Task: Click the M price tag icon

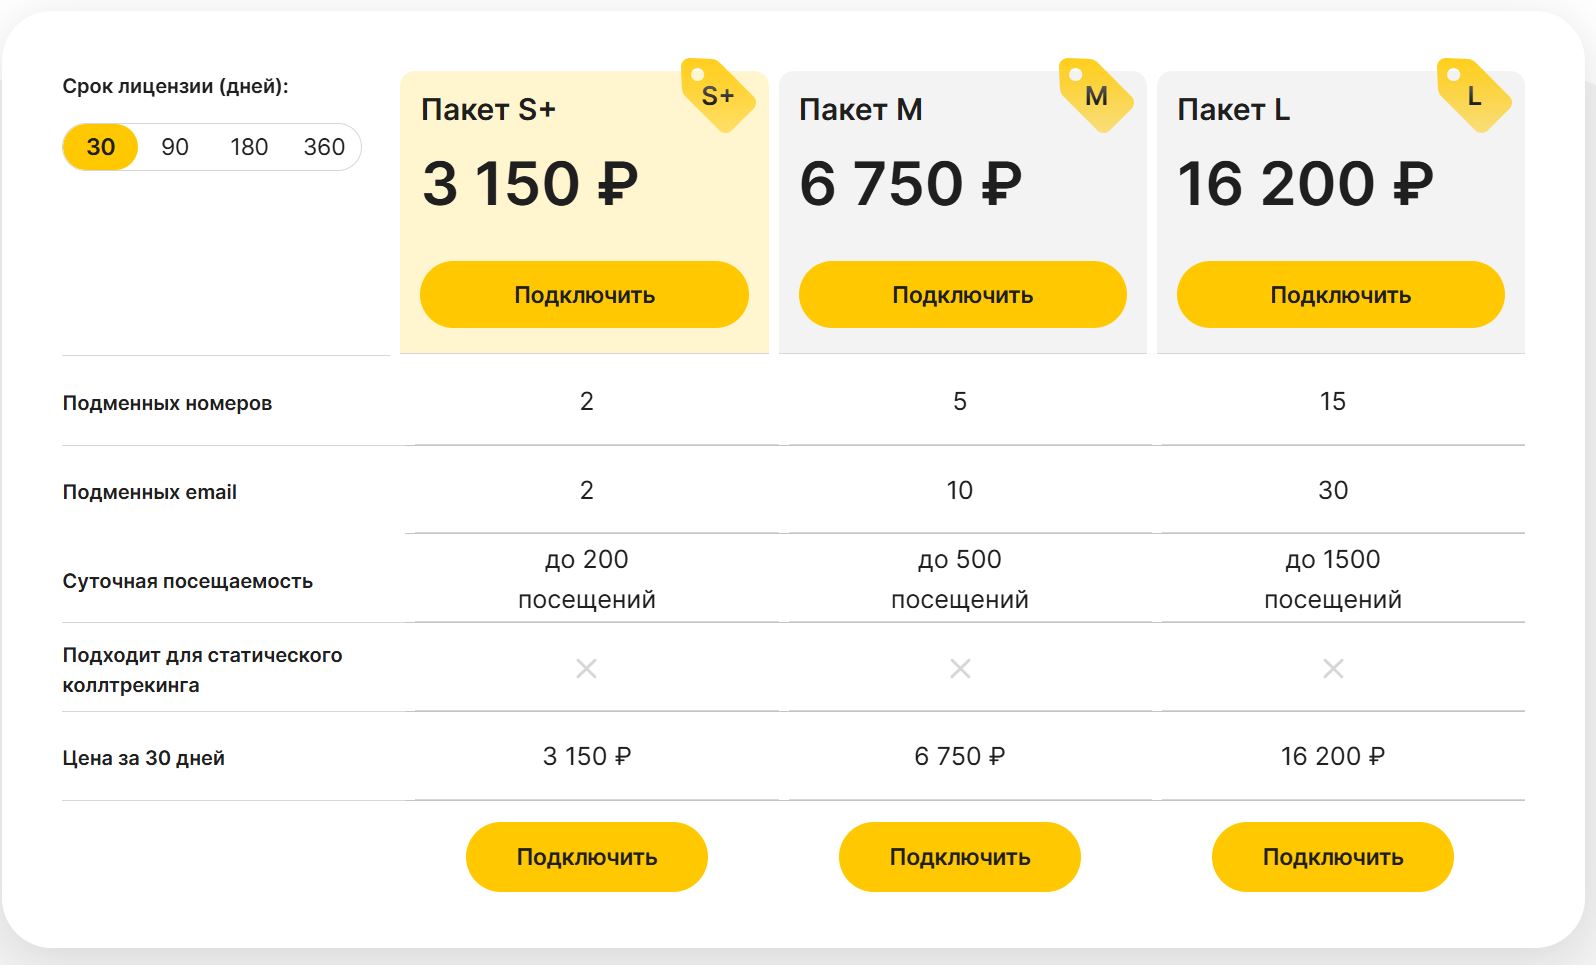Action: 1095,96
